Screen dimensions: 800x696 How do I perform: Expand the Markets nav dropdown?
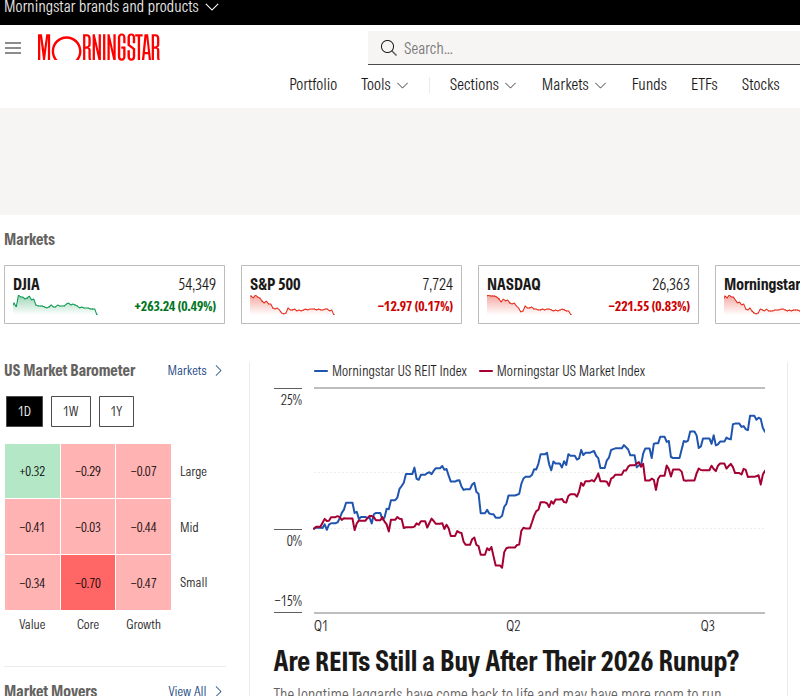click(x=574, y=84)
